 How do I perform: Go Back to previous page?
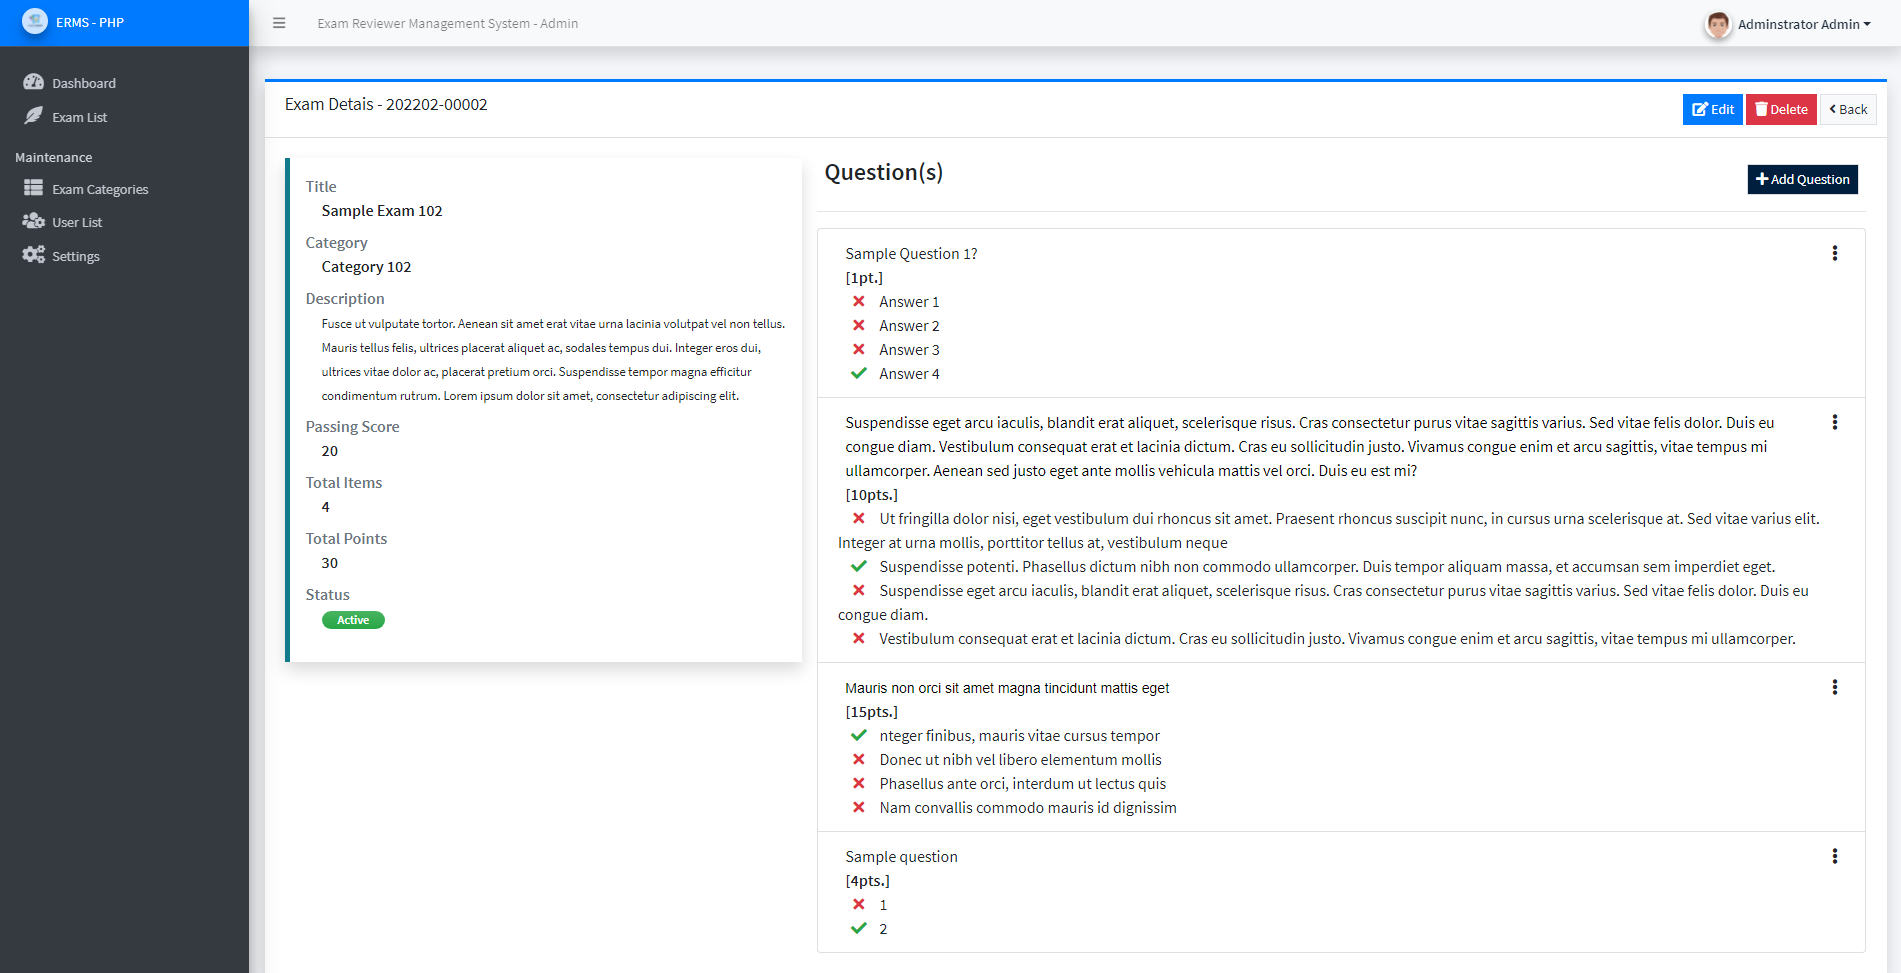coord(1848,110)
